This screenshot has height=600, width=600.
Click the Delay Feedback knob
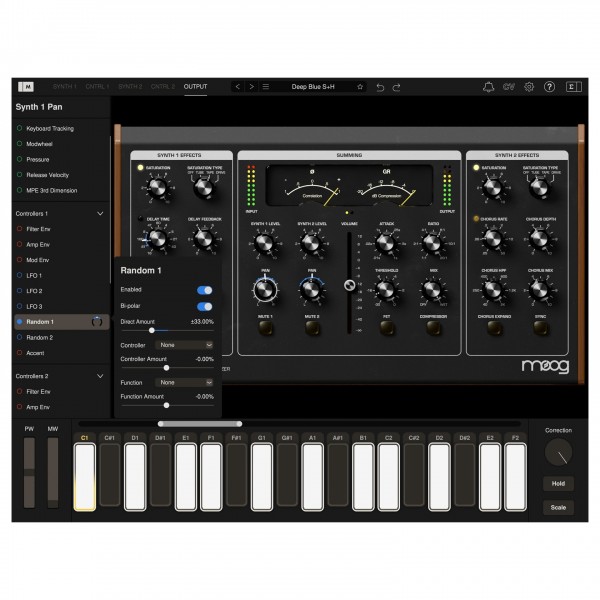pyautogui.click(x=204, y=239)
